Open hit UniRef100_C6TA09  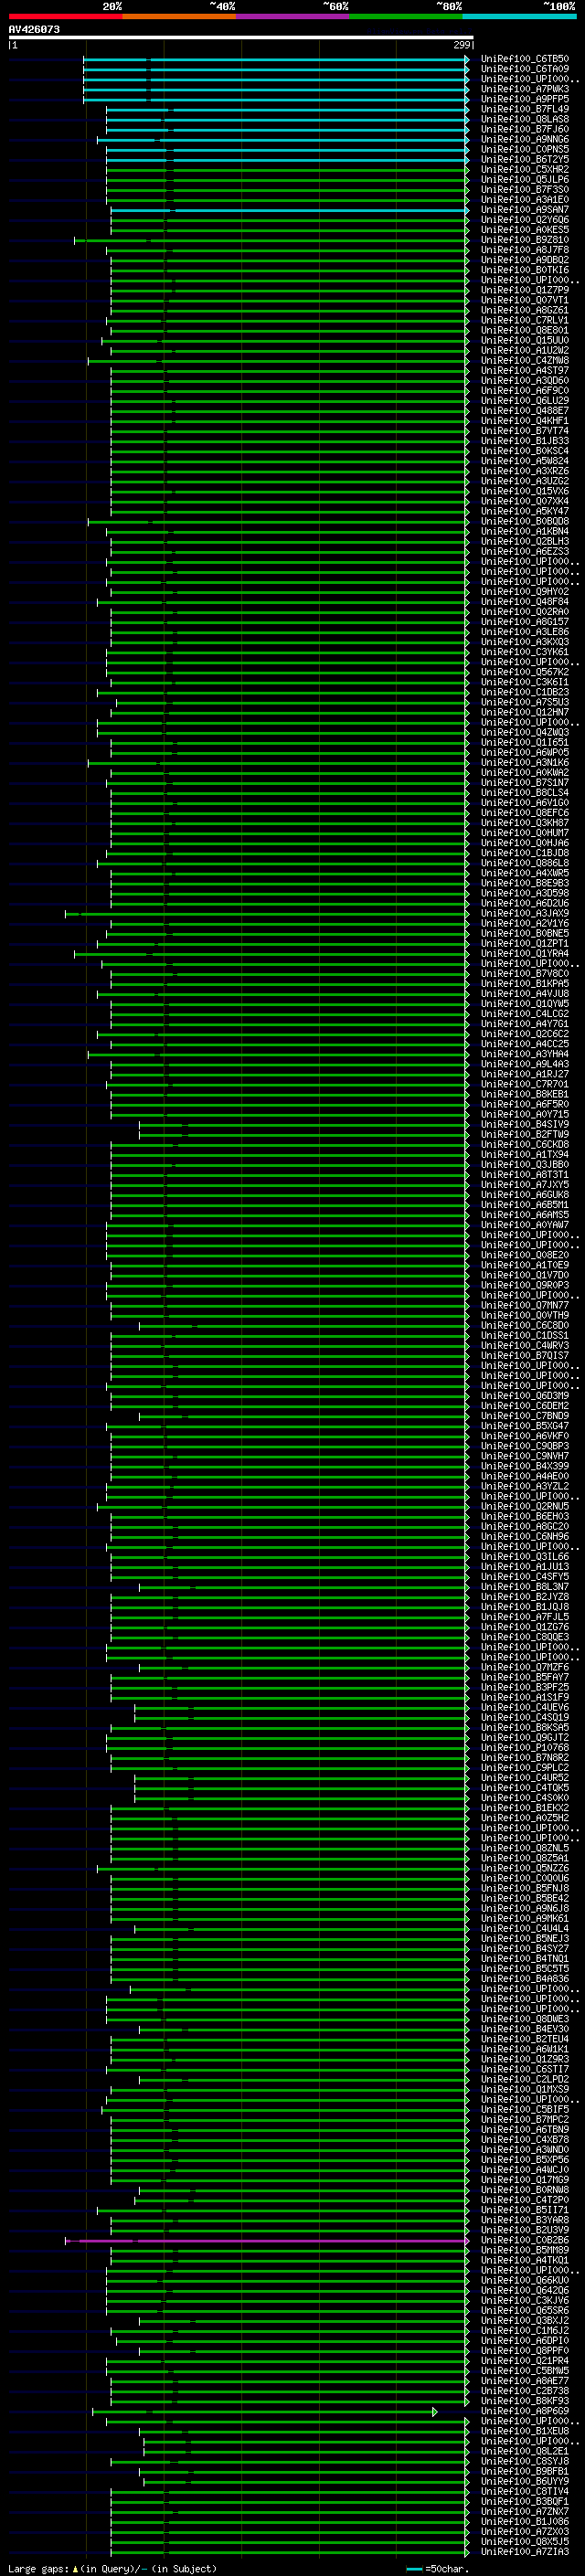pyautogui.click(x=525, y=69)
